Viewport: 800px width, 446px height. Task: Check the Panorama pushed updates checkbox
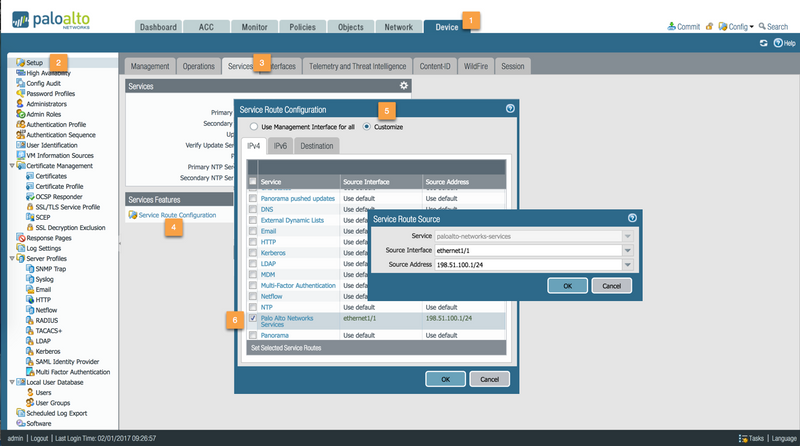[253, 199]
